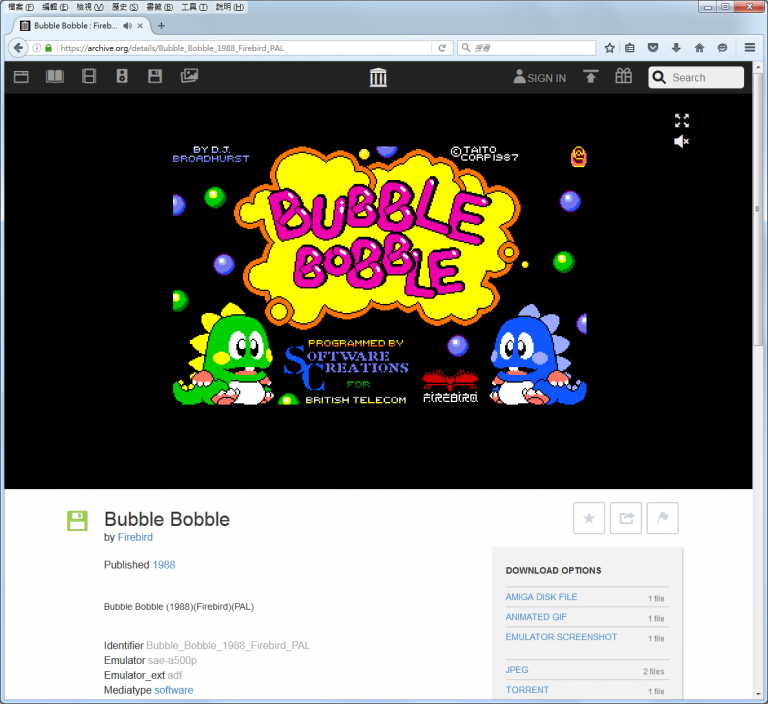The width and height of the screenshot is (768, 704).
Task: Click the SIGN IN link
Action: 540,77
